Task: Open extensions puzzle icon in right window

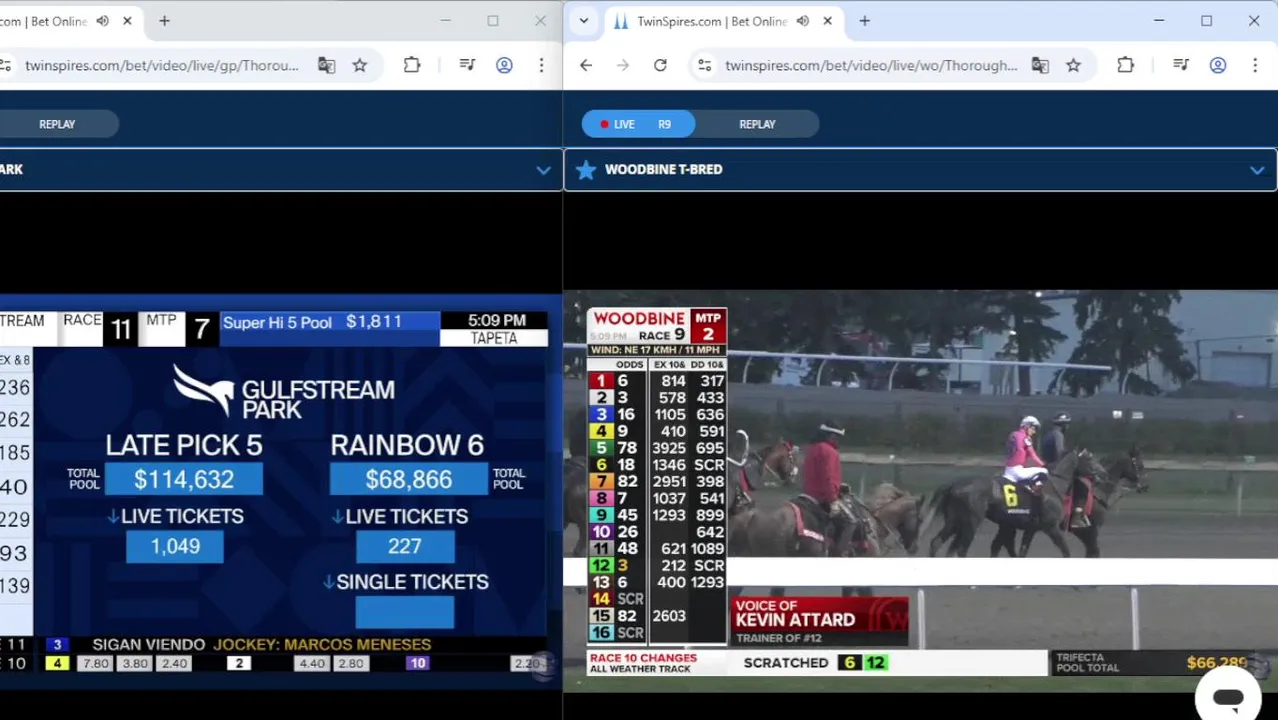Action: pos(1125,65)
